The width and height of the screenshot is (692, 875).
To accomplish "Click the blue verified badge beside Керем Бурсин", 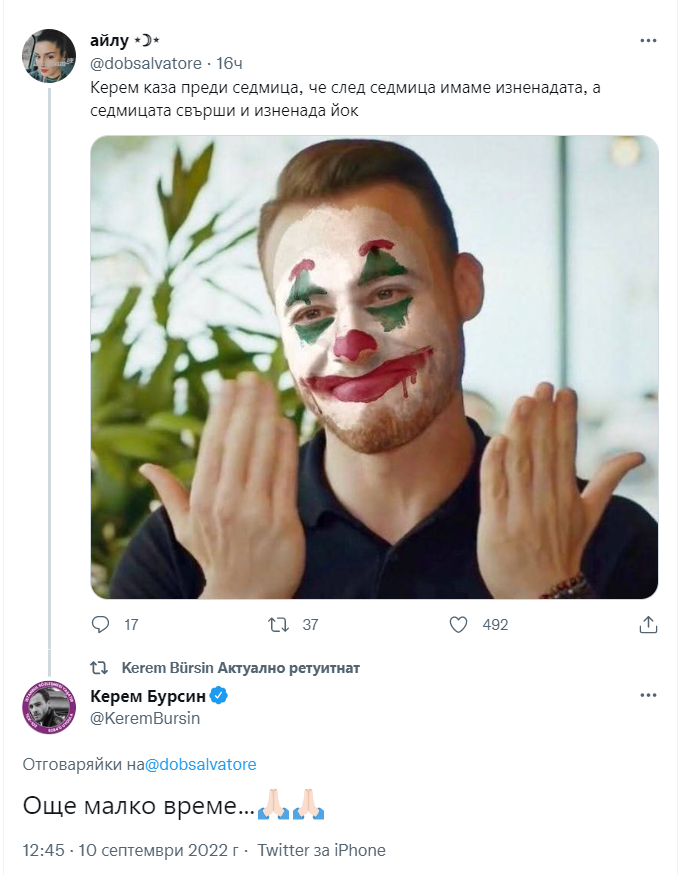I will click(217, 696).
